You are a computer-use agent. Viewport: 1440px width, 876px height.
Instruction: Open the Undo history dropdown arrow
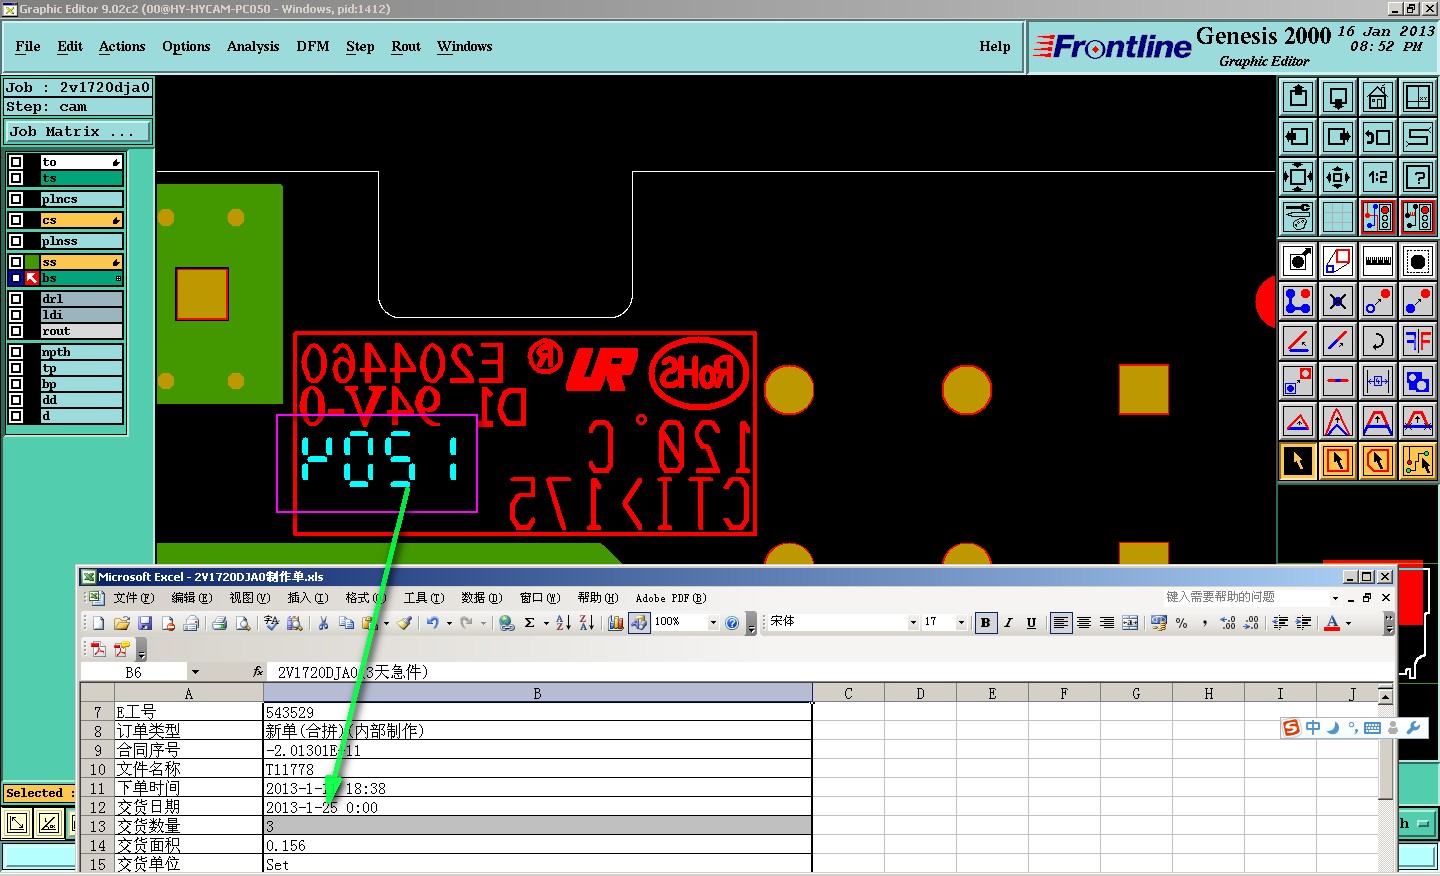pyautogui.click(x=449, y=623)
